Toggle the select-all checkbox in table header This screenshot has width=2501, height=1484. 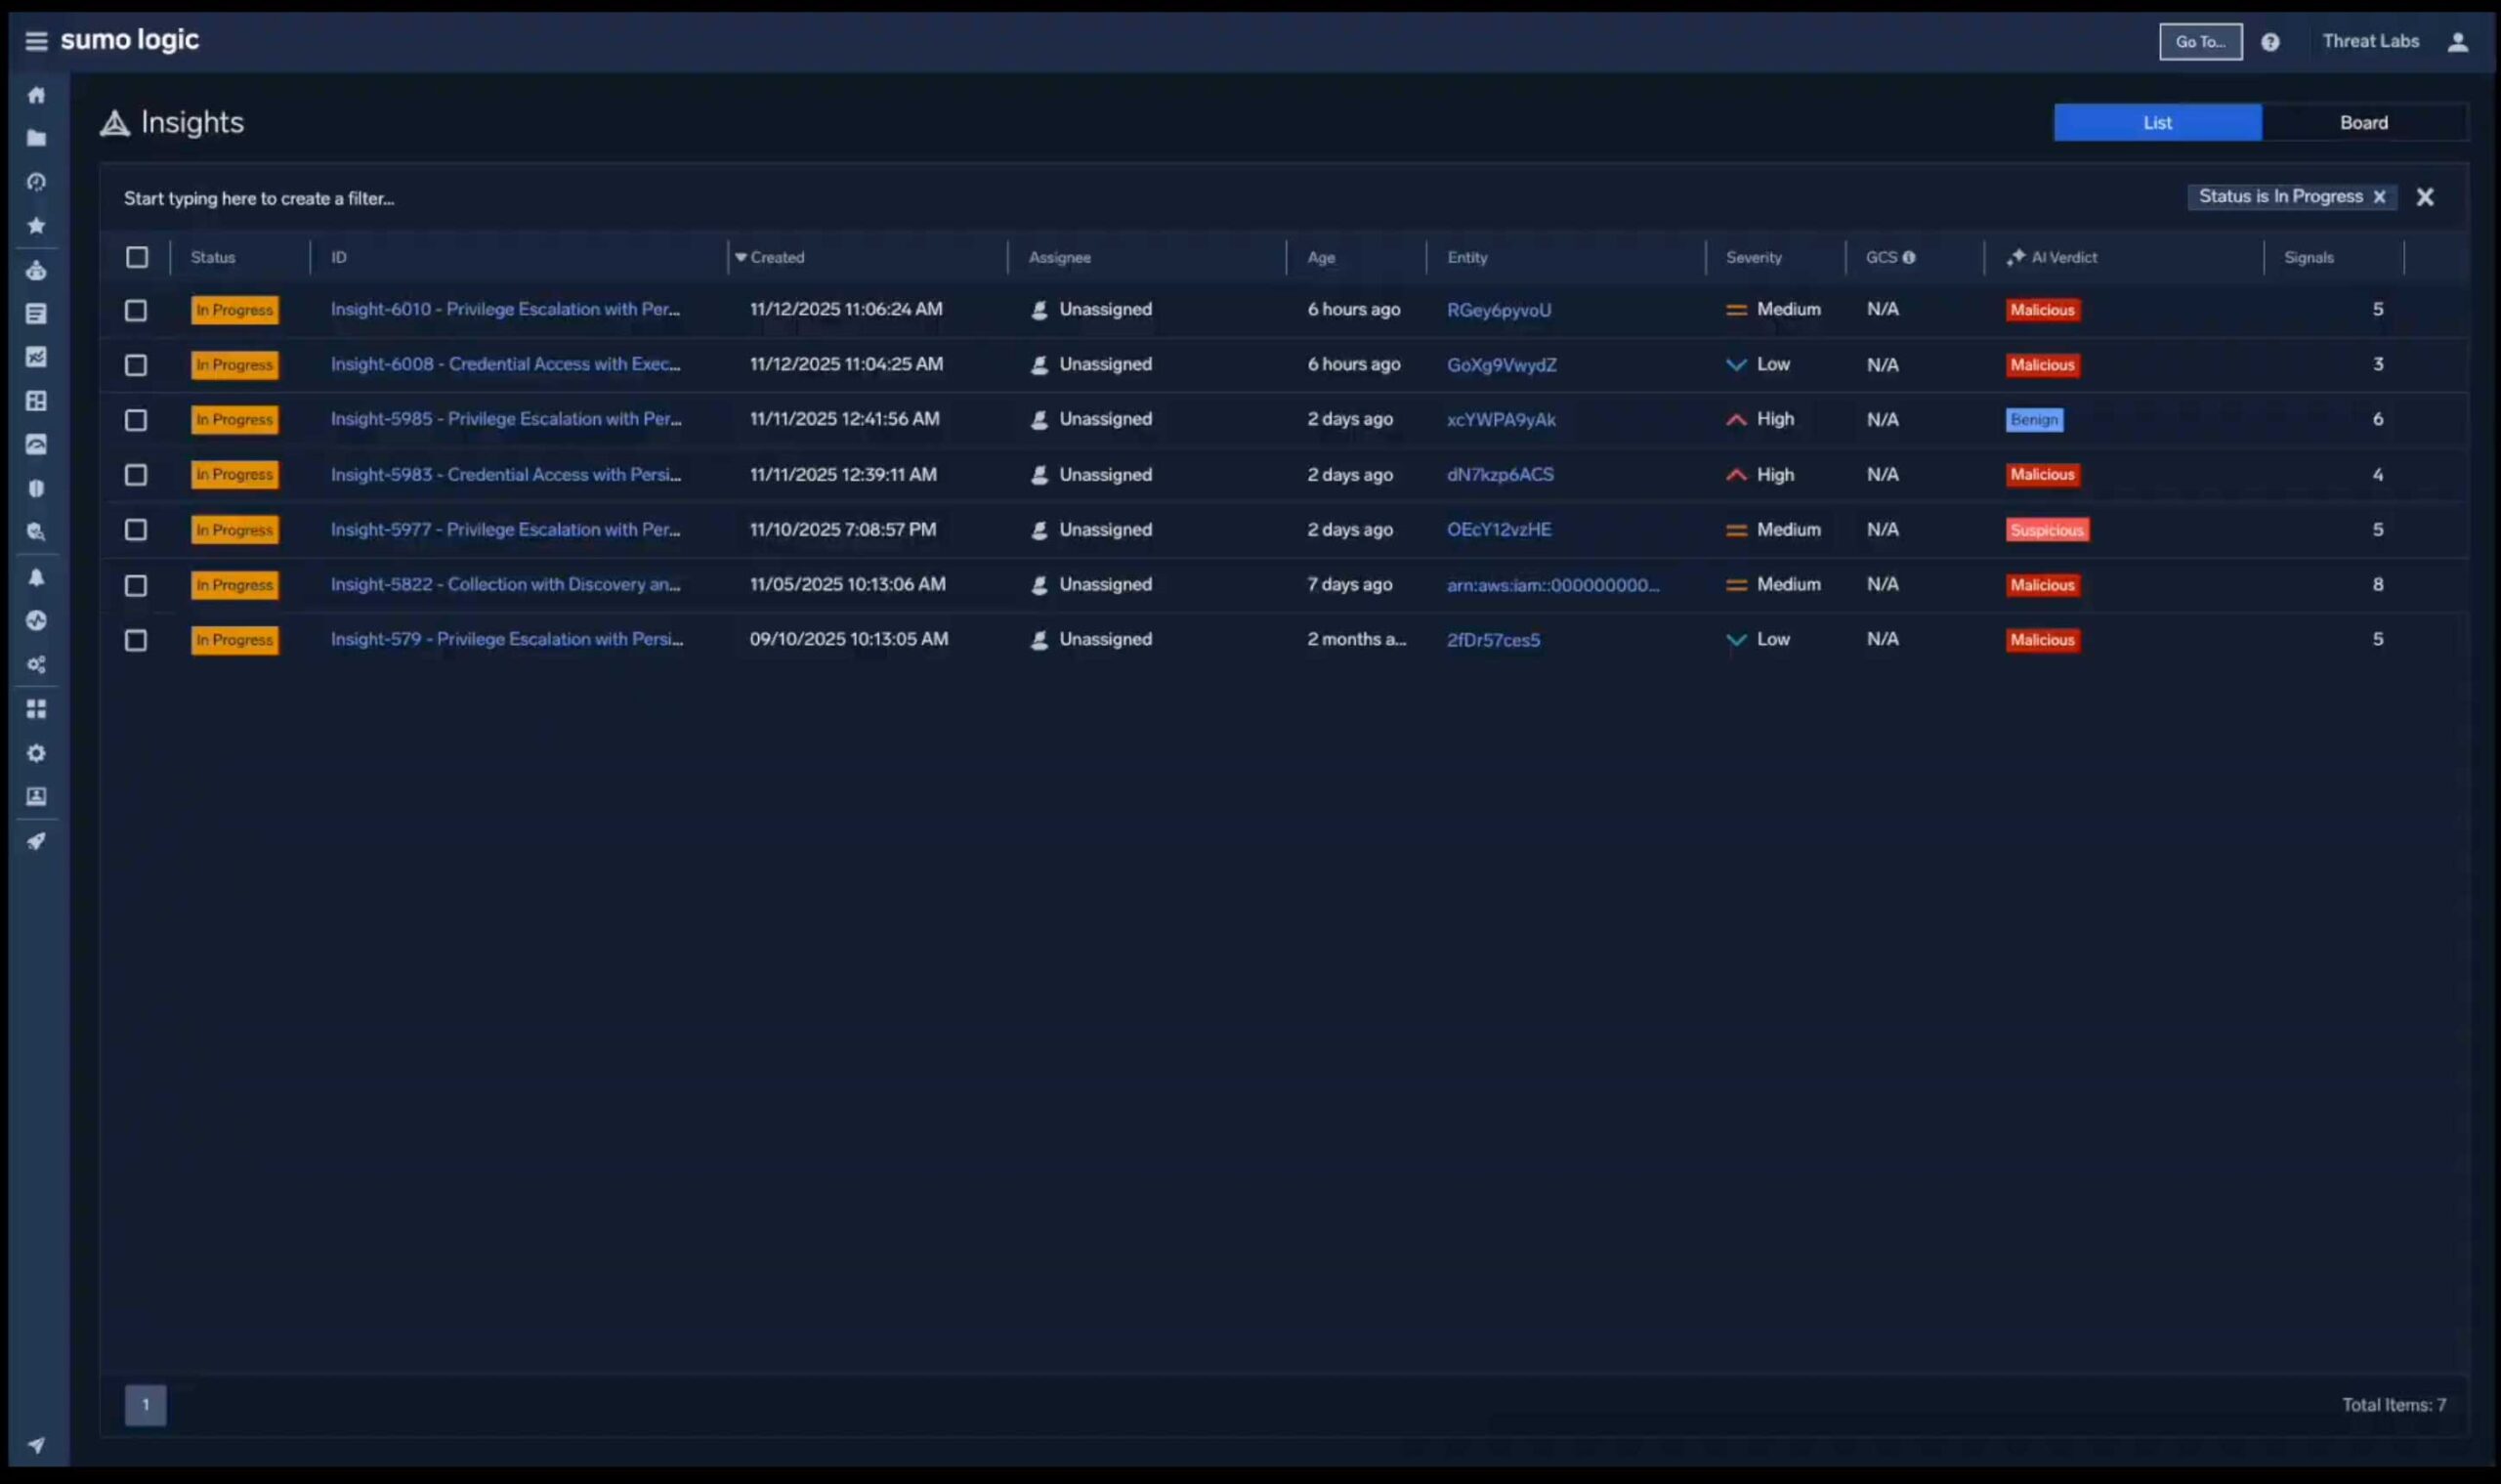coord(137,257)
